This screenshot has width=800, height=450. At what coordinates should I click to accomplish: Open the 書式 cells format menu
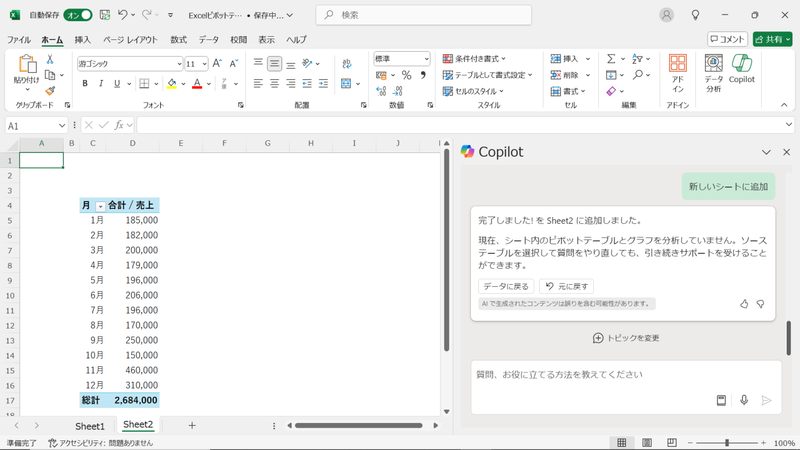(568, 91)
